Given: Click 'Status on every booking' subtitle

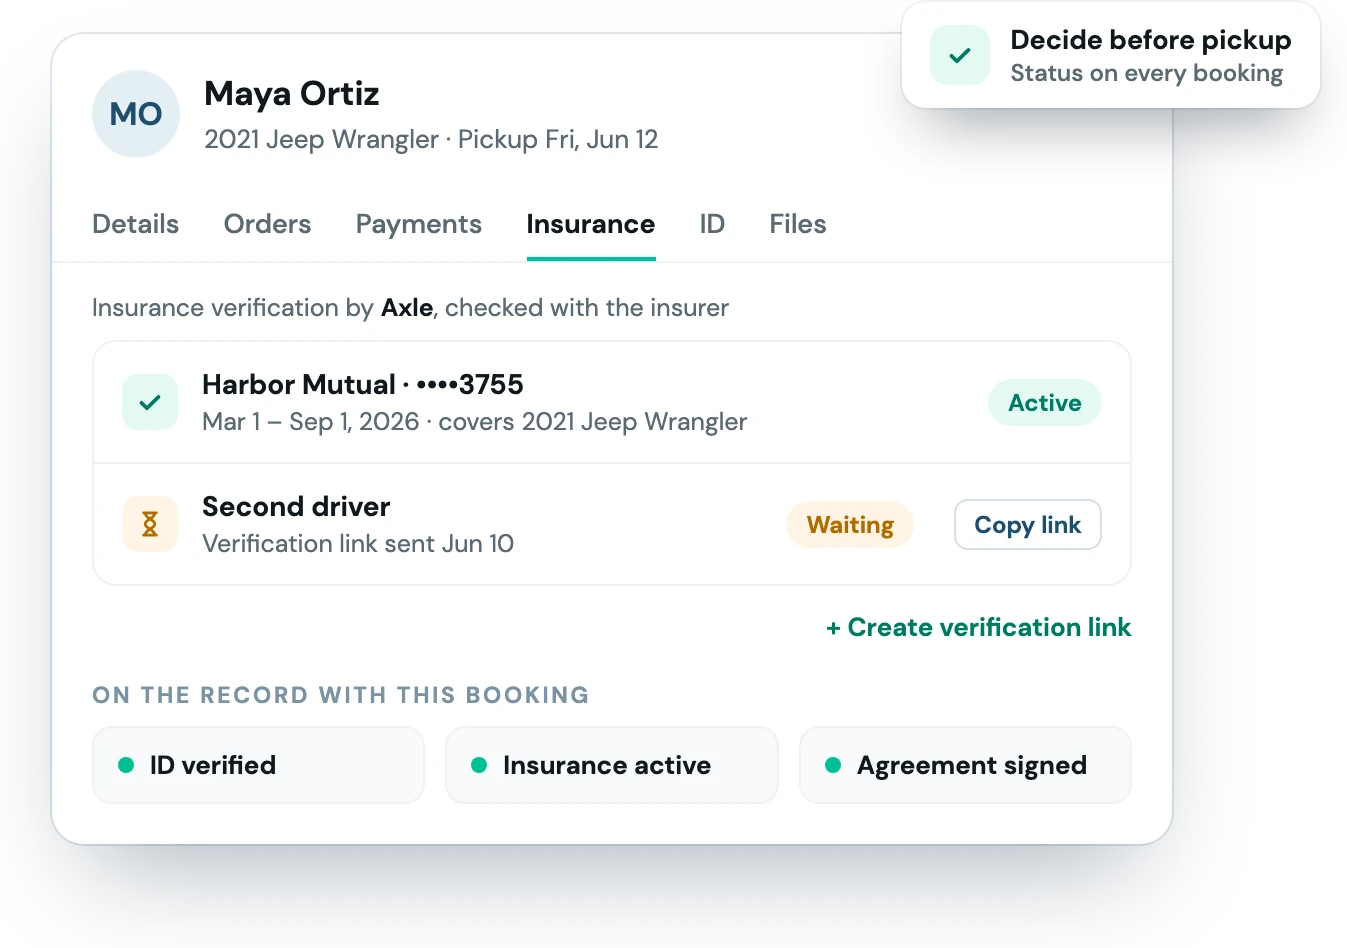Looking at the screenshot, I should coord(1147,73).
